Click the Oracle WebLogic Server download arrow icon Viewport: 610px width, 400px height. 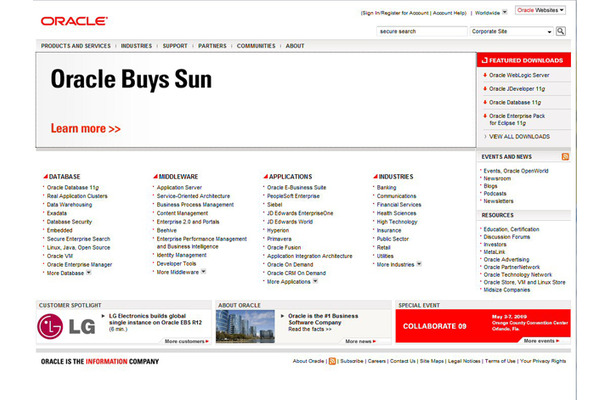tap(485, 75)
